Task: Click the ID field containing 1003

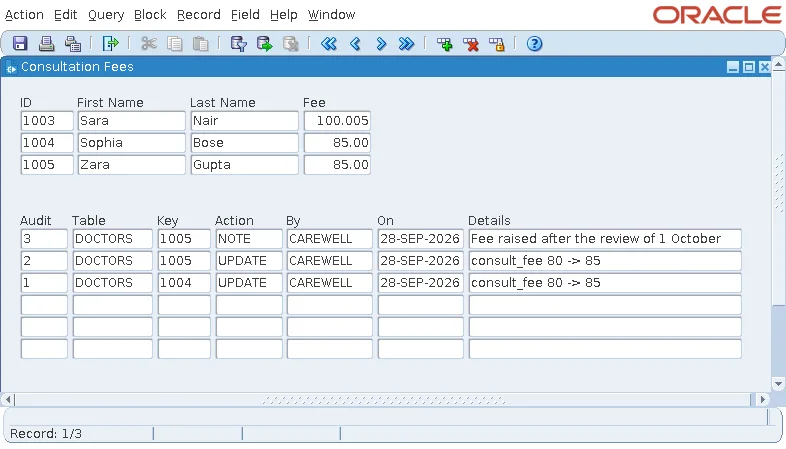Action: (47, 121)
